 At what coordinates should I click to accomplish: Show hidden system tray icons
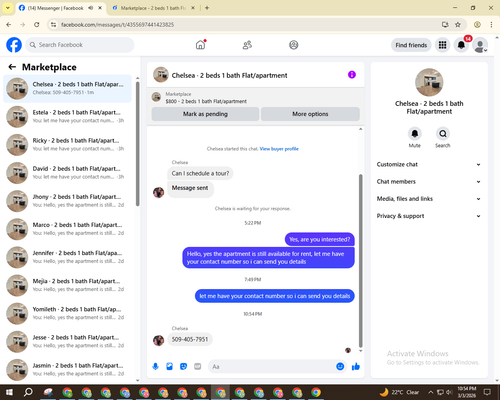(431, 392)
